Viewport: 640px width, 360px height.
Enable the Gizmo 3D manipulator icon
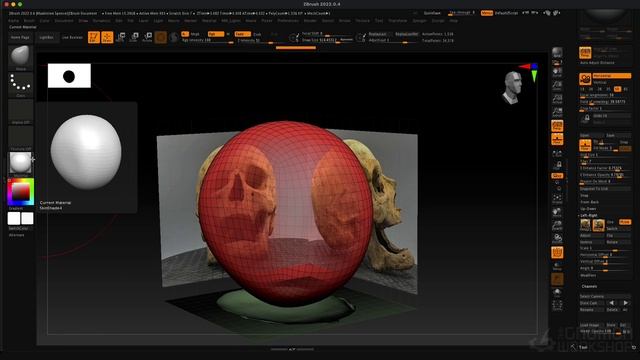point(160,37)
